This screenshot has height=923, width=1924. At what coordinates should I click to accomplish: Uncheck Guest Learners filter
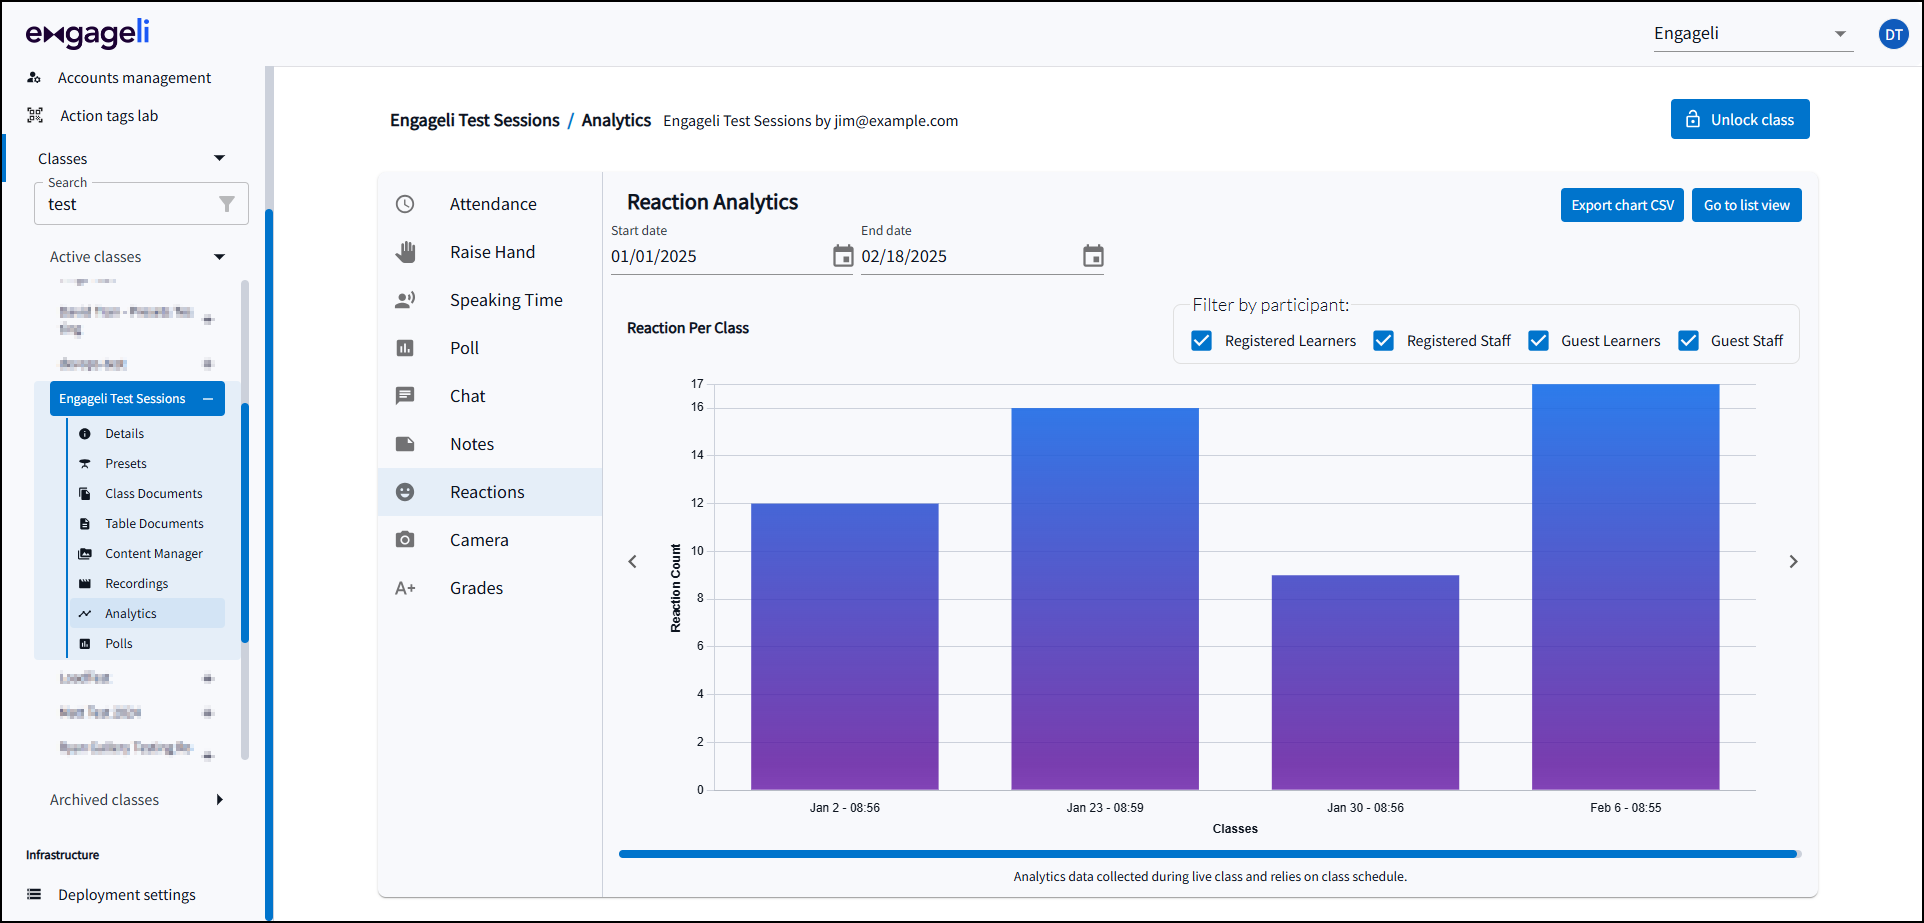[1538, 341]
